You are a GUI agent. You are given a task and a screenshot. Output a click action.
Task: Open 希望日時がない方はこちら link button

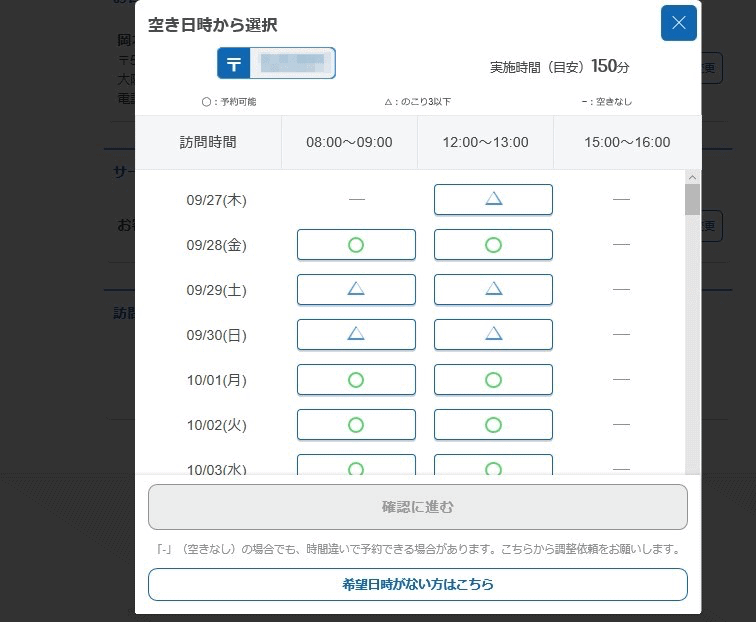[418, 584]
